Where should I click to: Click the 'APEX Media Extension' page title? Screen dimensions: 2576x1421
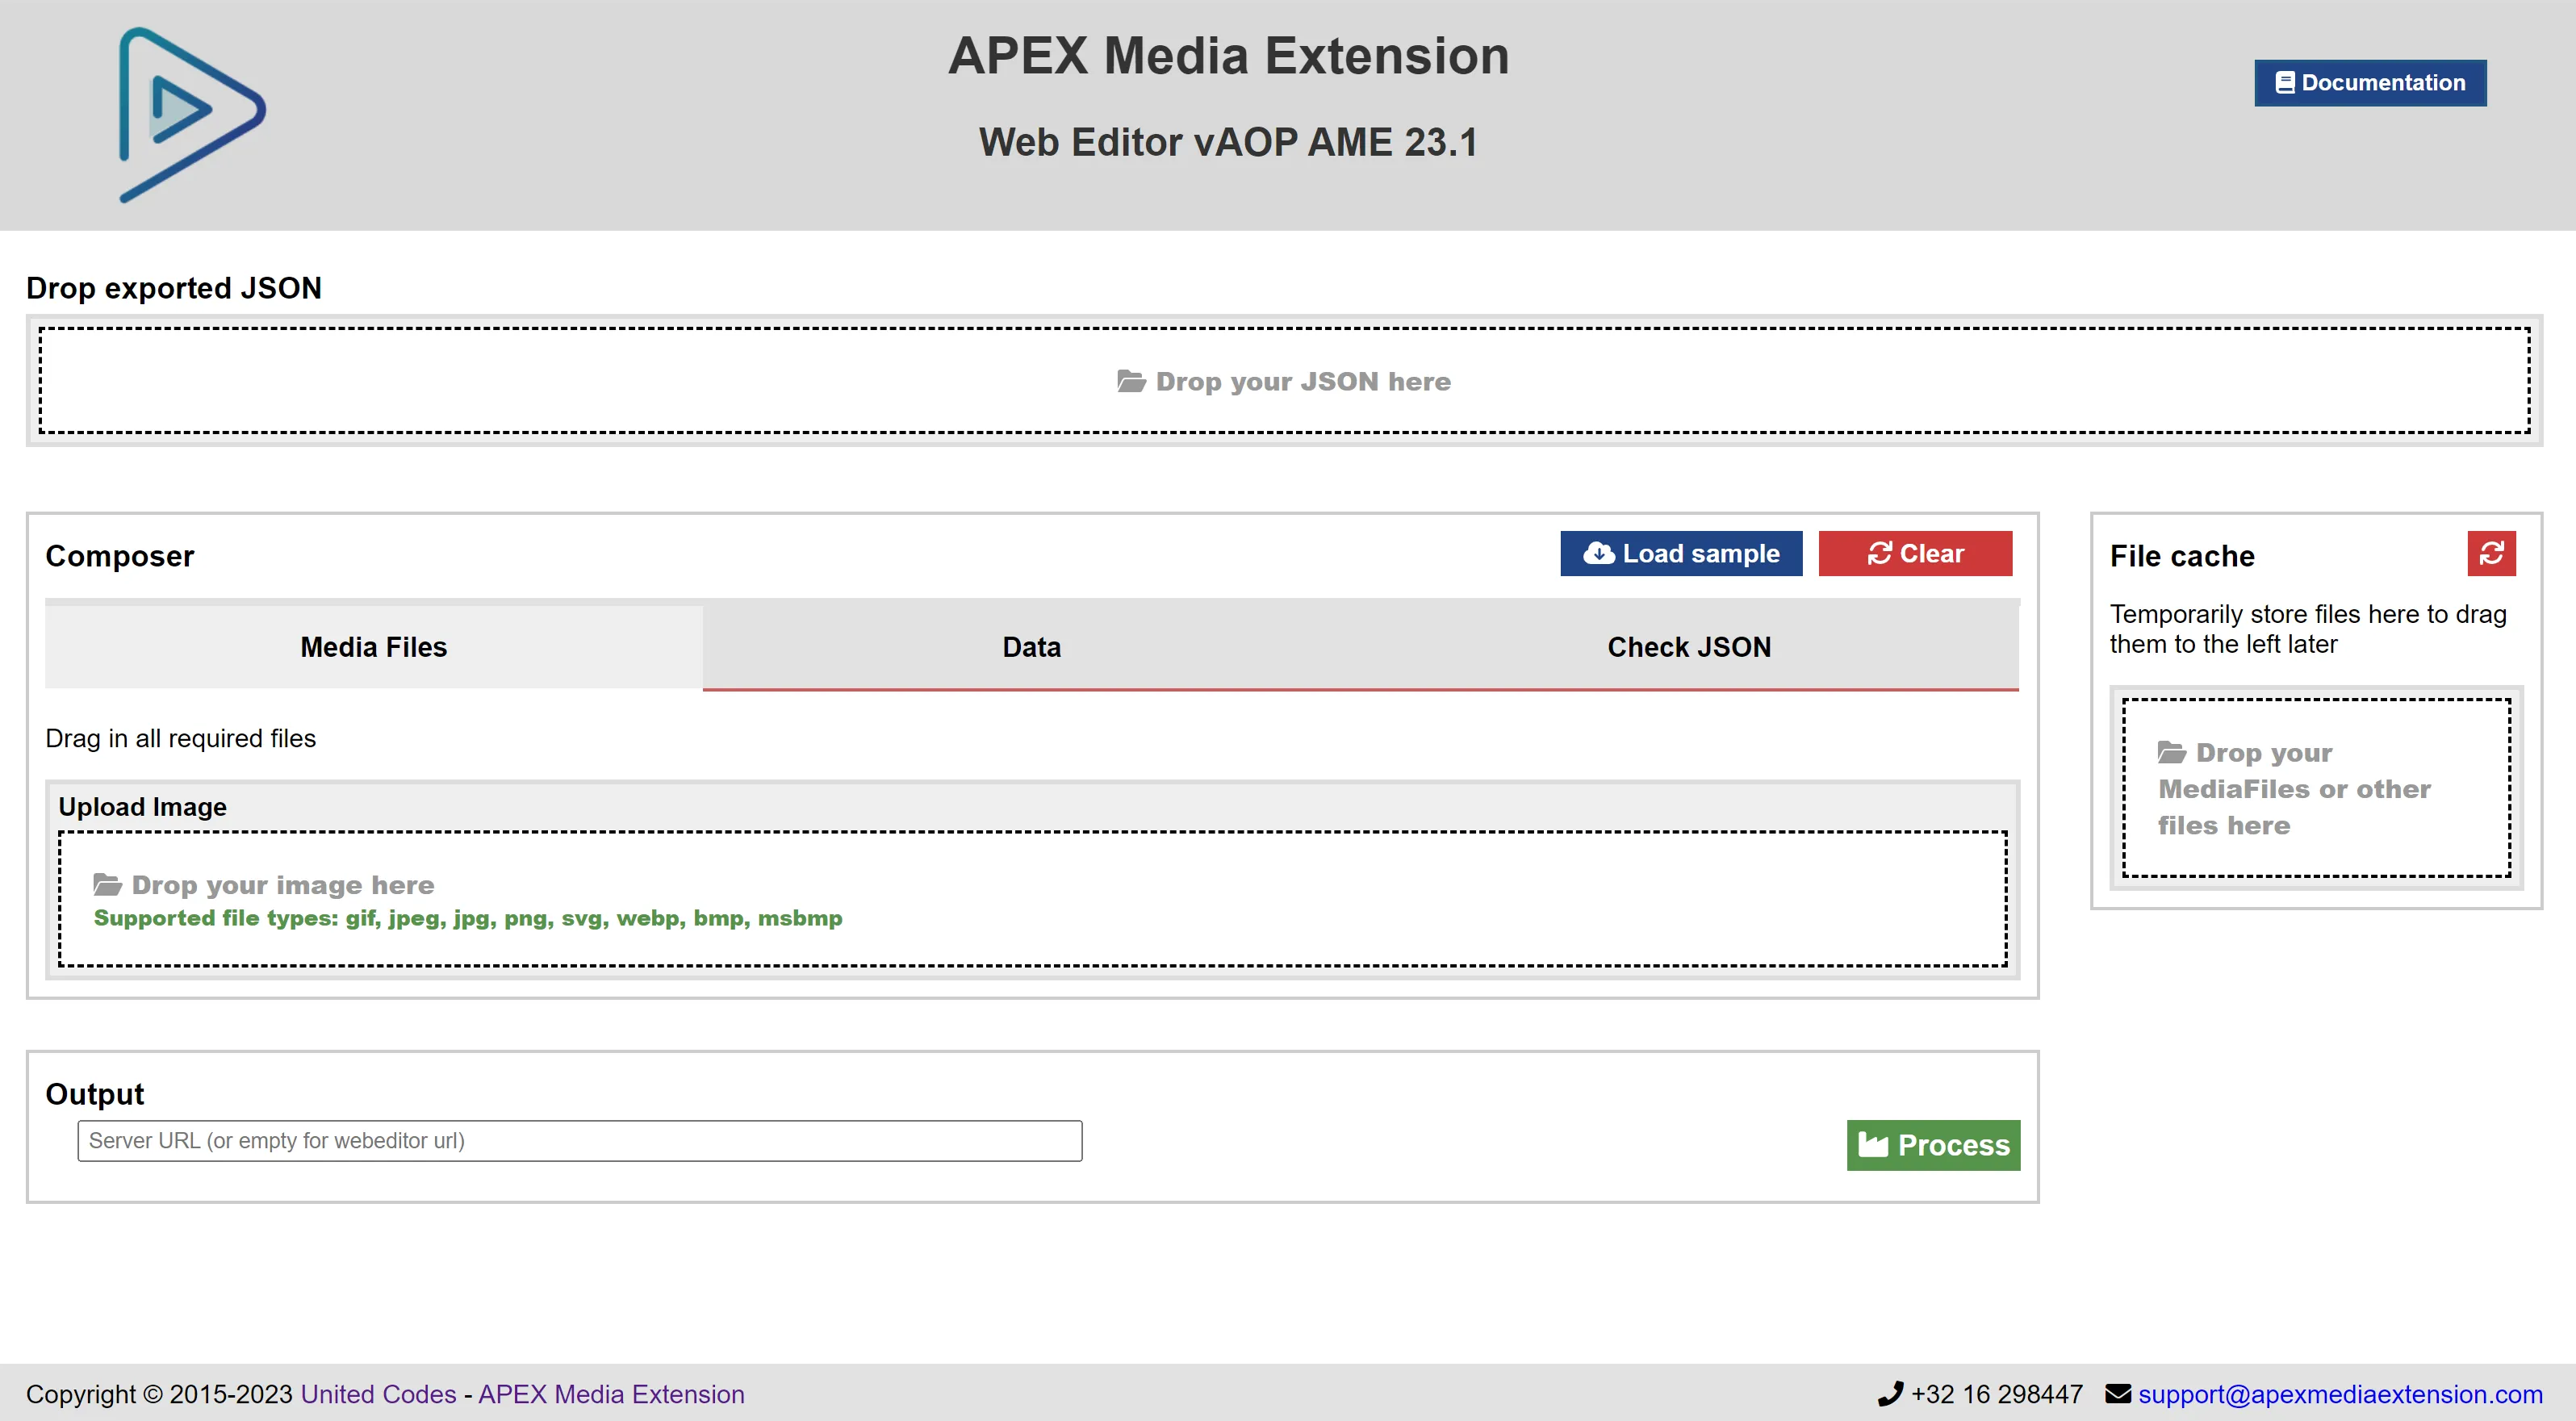click(1228, 56)
